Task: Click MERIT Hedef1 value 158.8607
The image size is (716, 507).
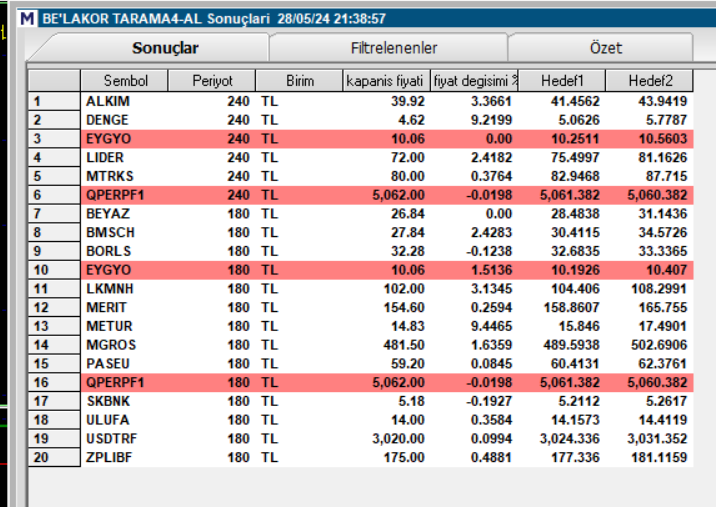Action: 571,307
